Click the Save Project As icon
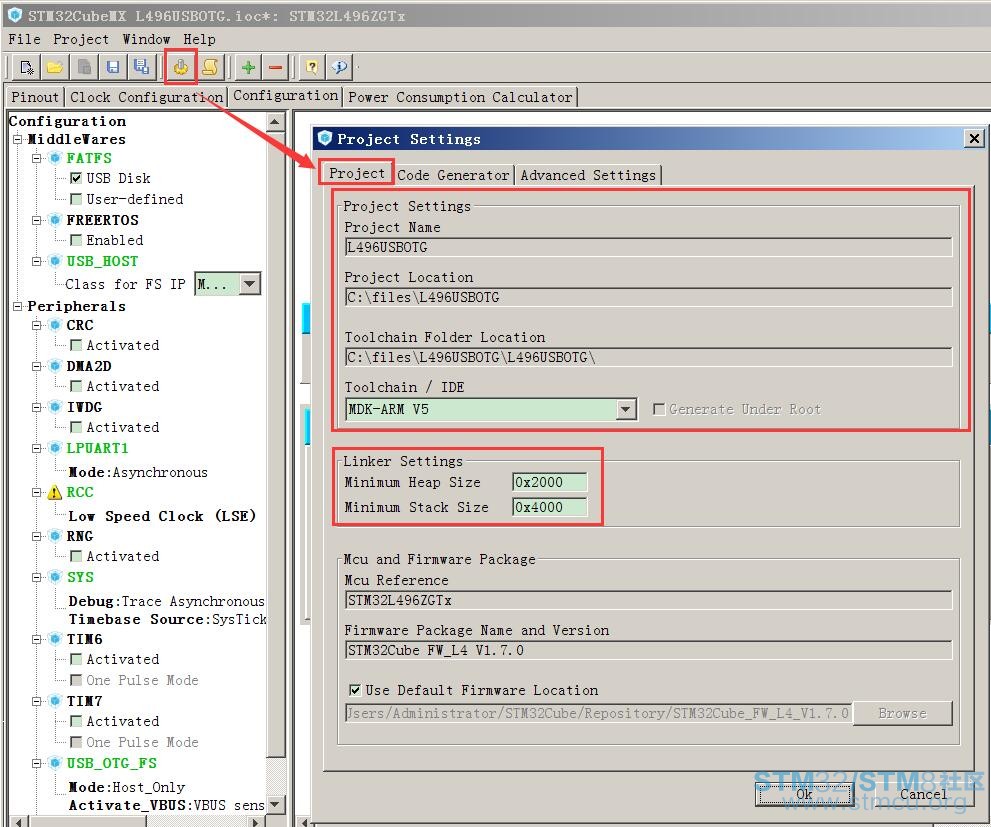The image size is (991, 827). tap(142, 67)
